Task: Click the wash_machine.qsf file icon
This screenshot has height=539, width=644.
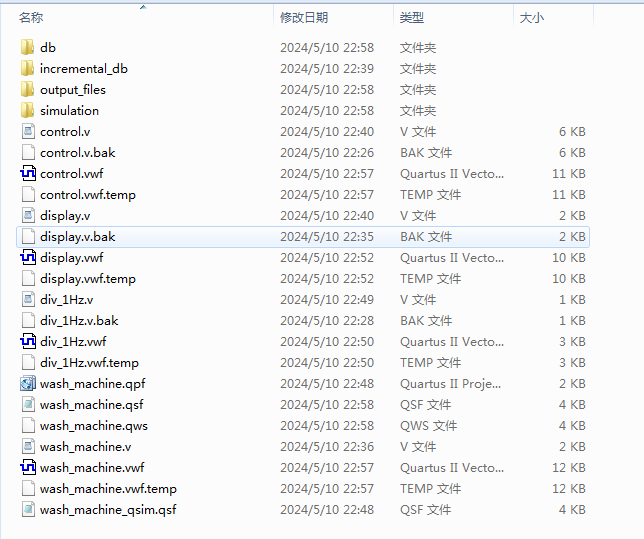Action: click(x=28, y=404)
